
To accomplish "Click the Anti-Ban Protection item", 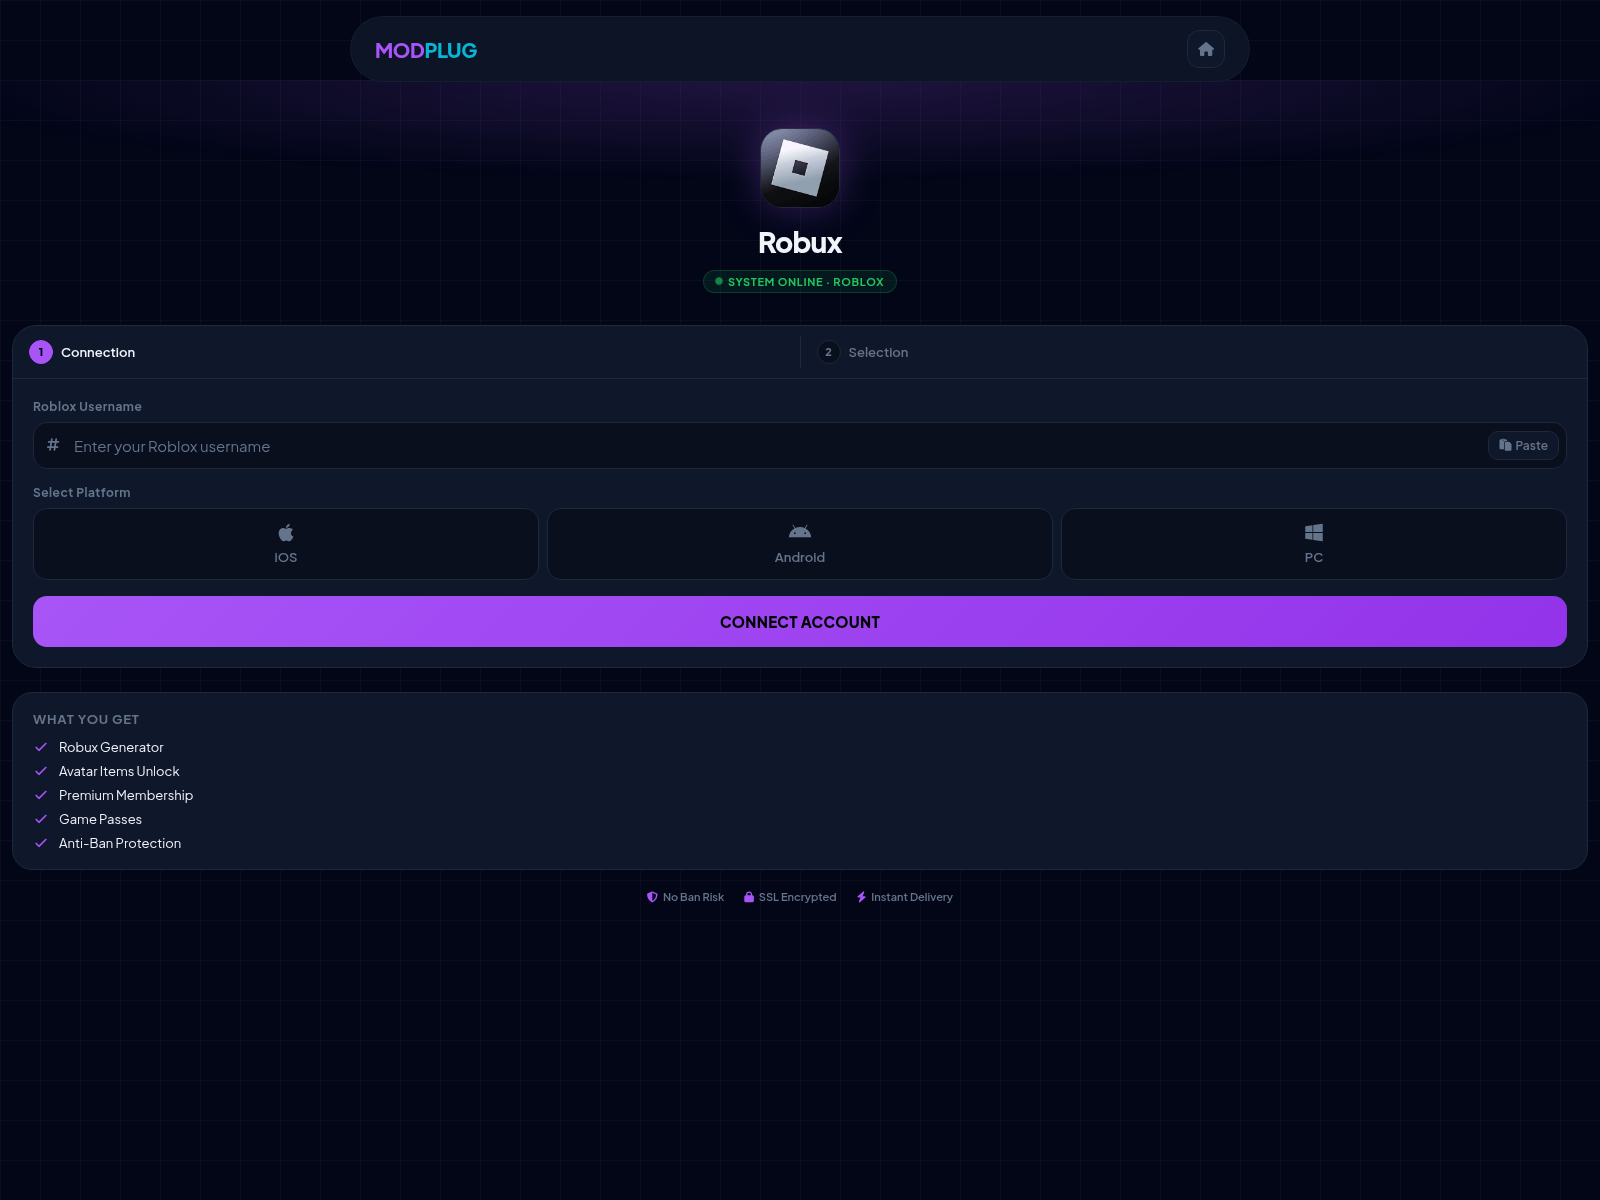I will (x=120, y=843).
